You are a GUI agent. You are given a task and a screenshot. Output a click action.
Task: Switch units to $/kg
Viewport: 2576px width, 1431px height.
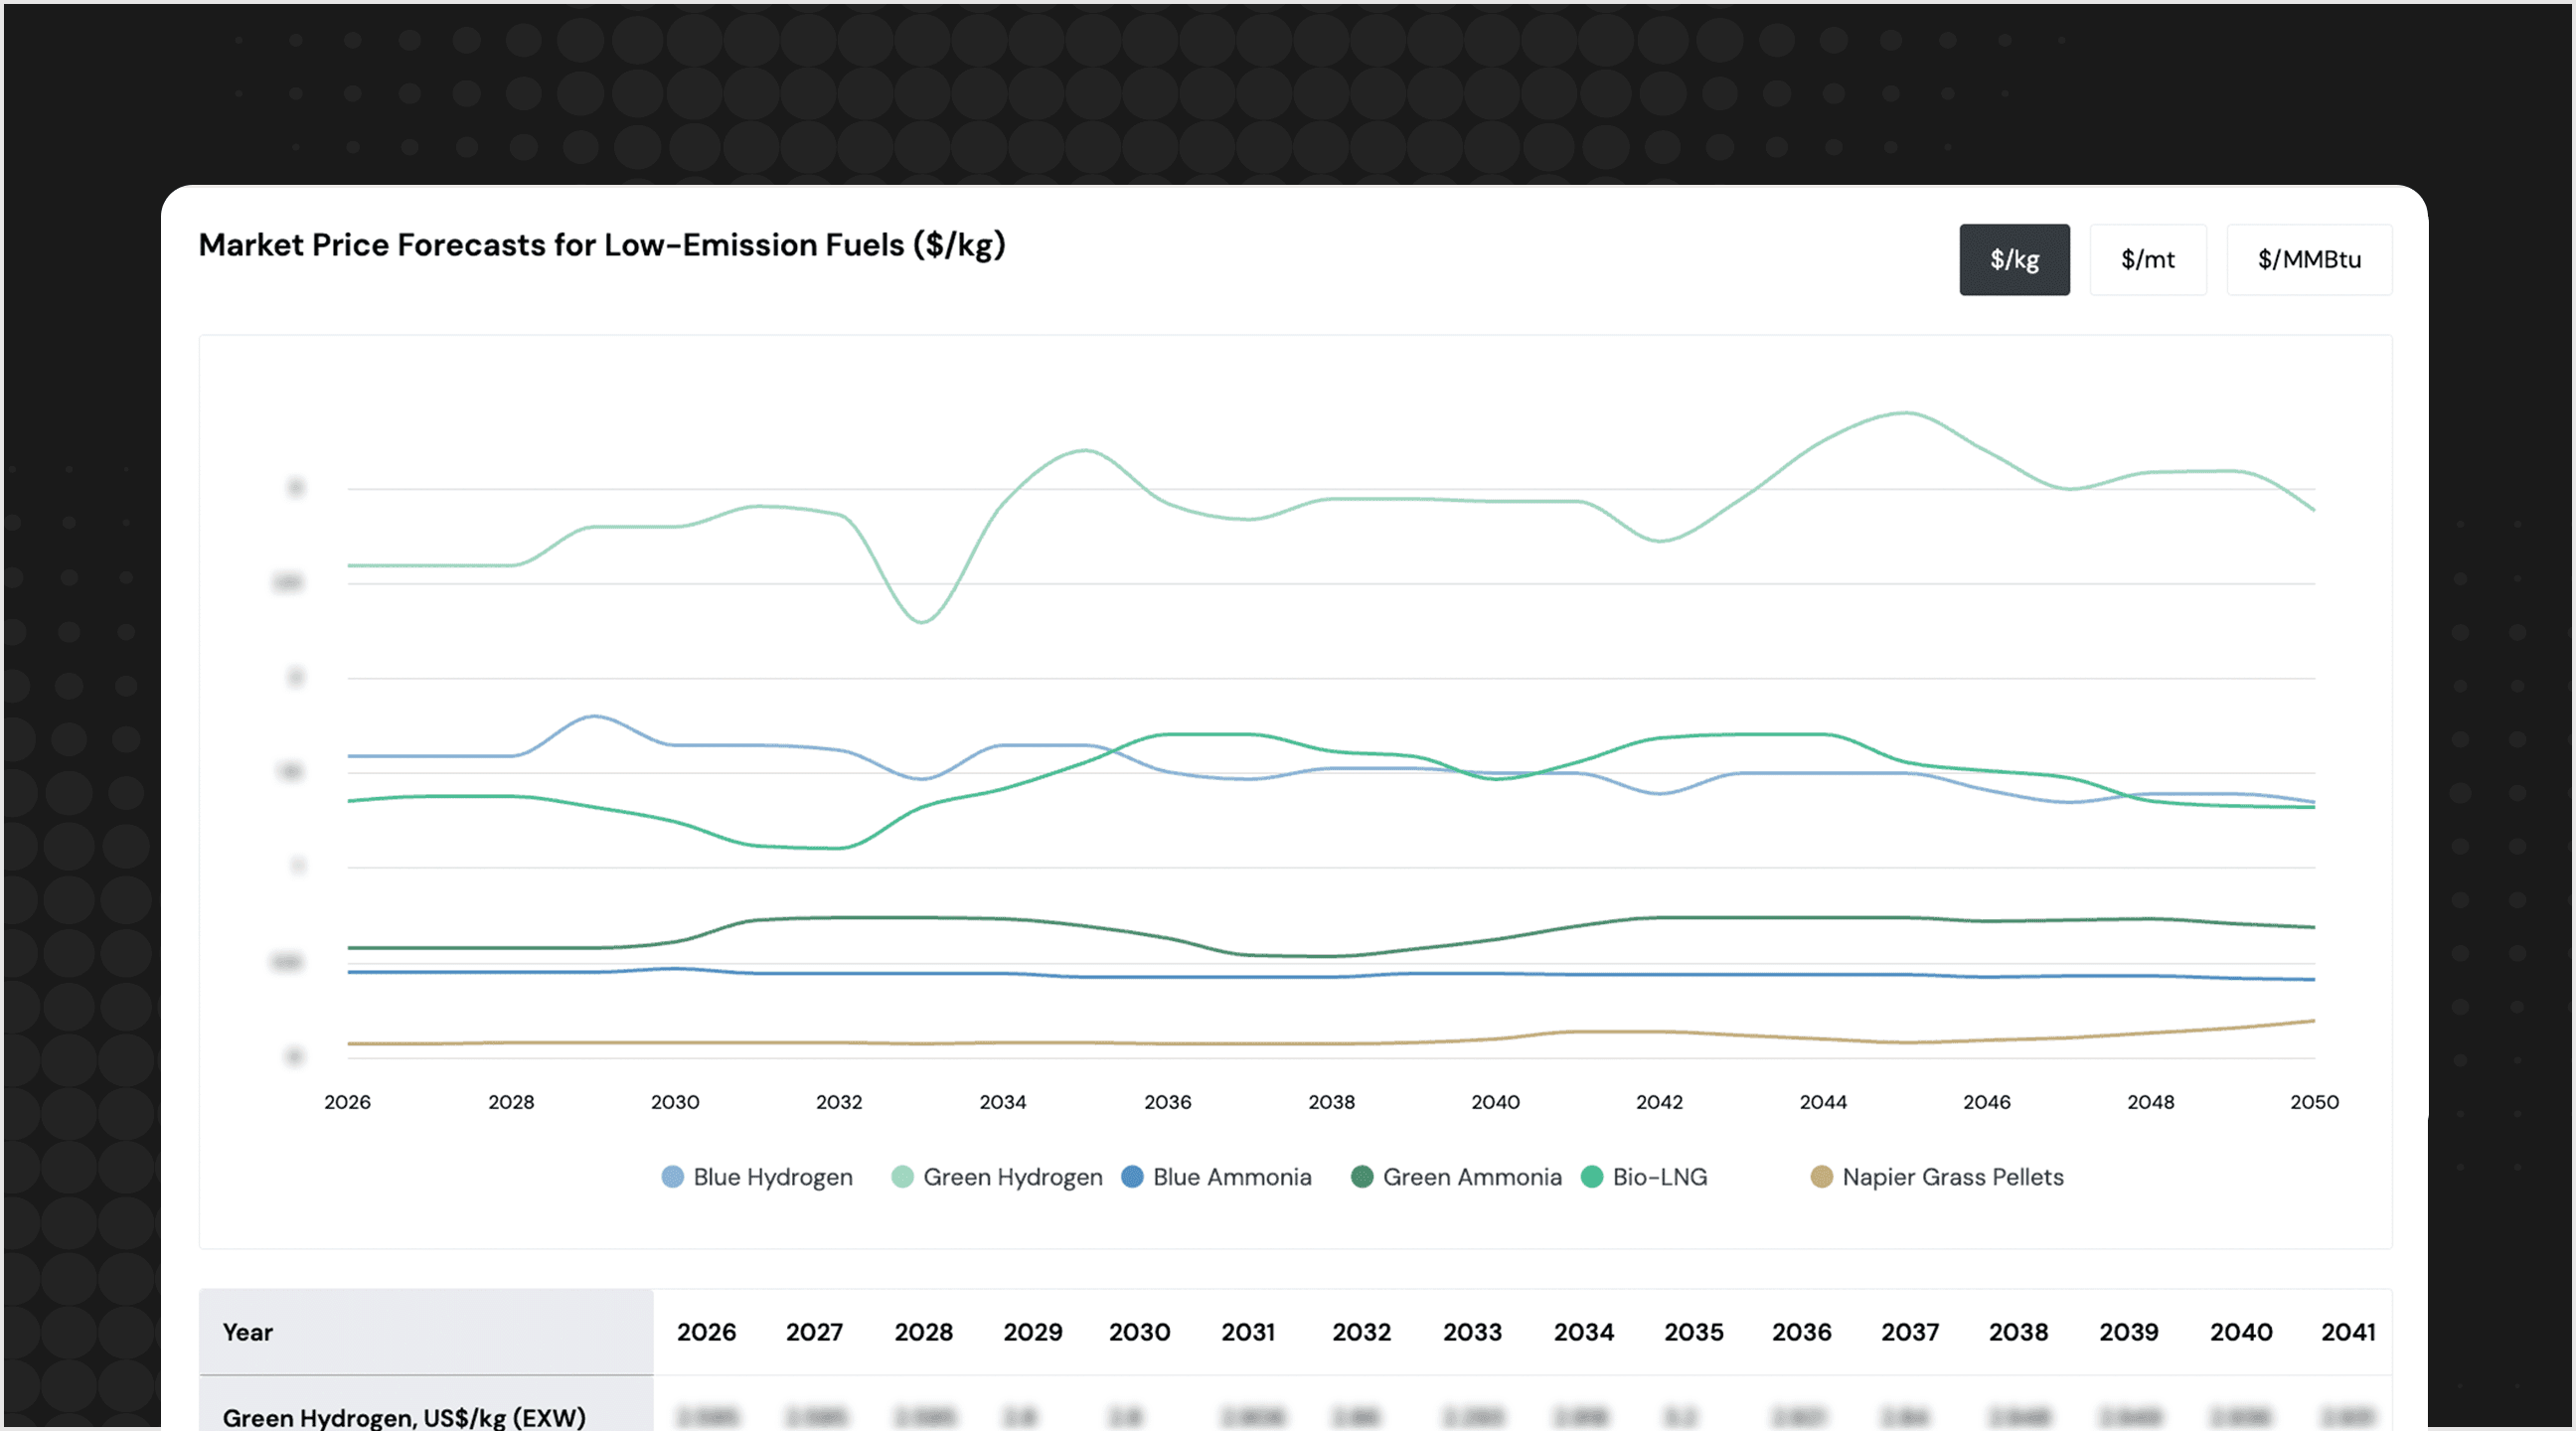[2013, 260]
